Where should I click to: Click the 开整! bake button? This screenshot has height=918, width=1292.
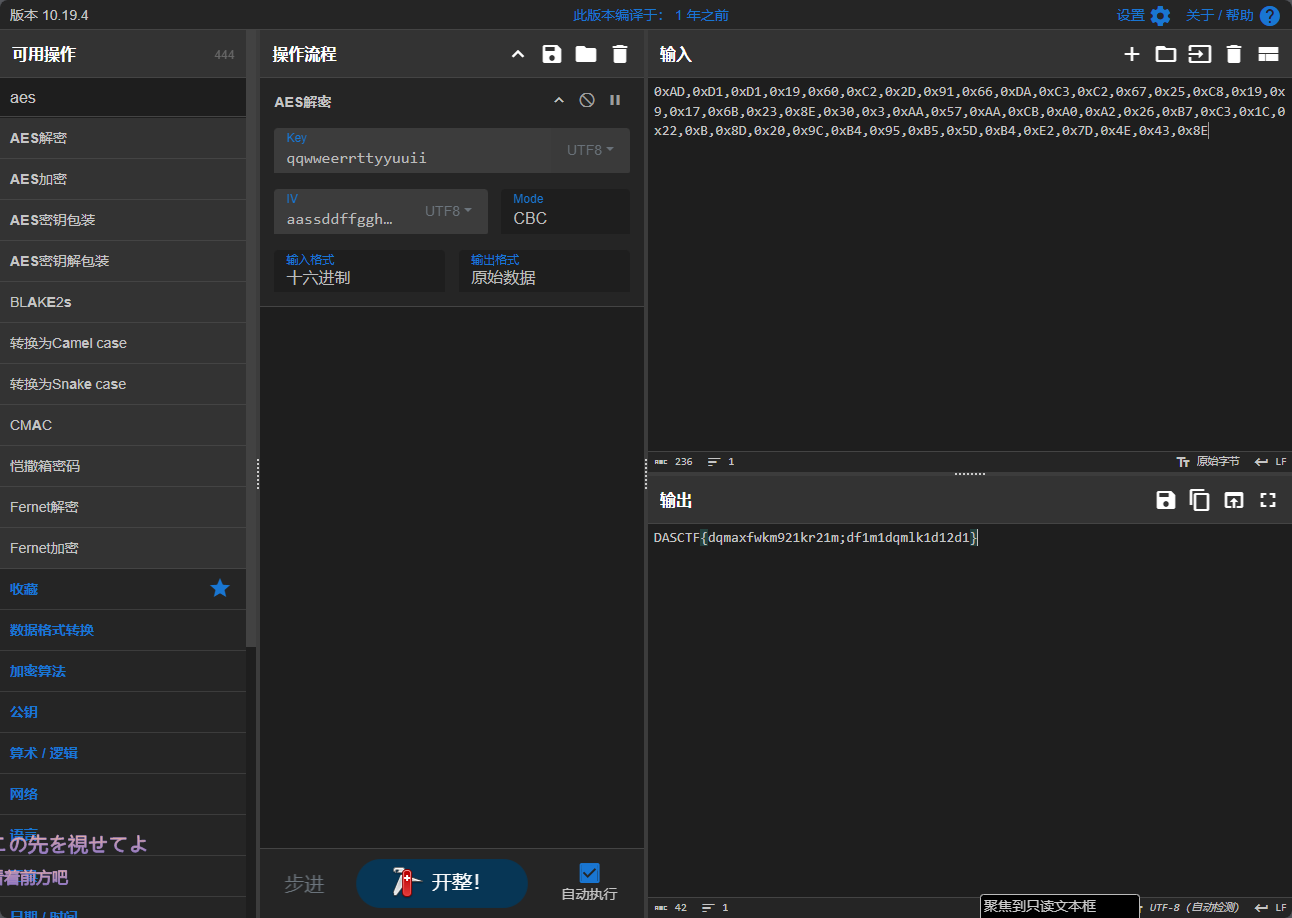[441, 882]
